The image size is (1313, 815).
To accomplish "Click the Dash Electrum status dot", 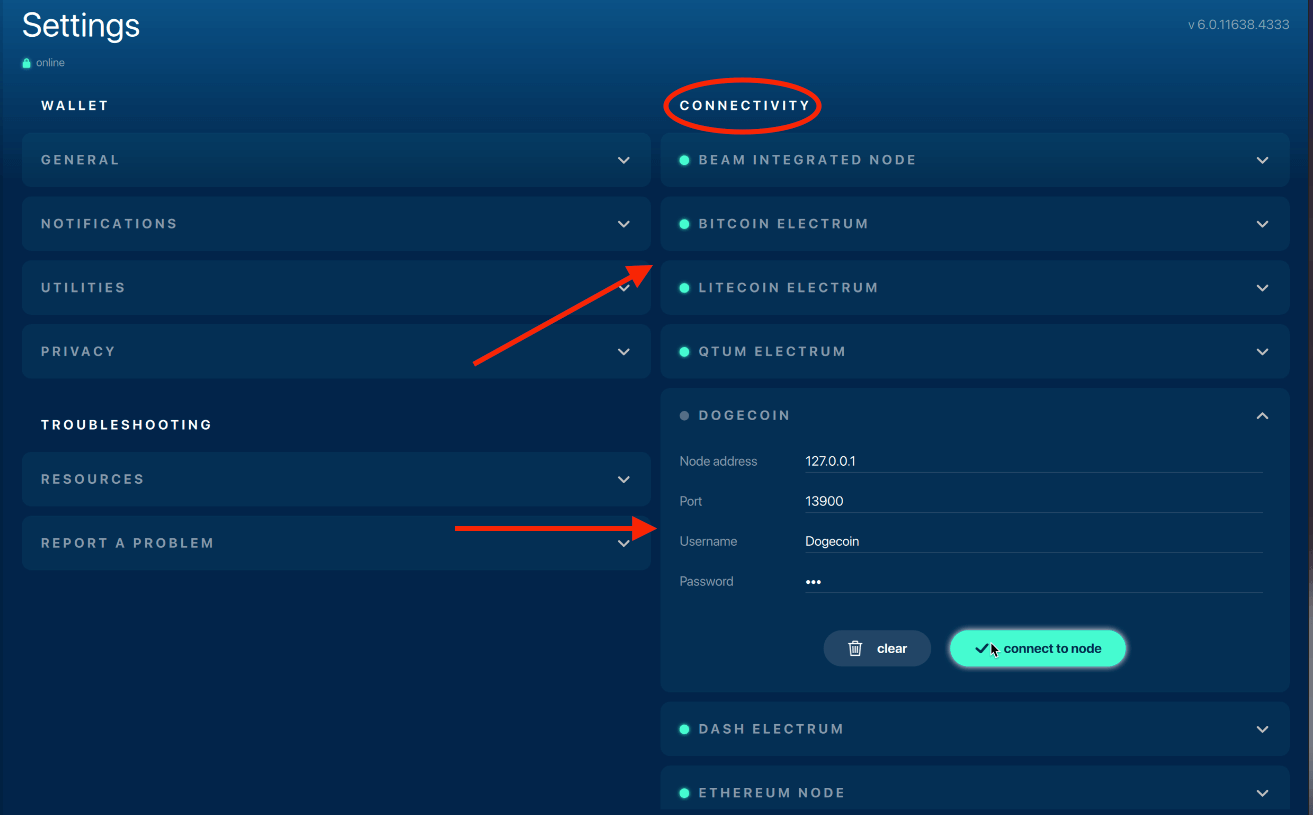I will [x=684, y=729].
